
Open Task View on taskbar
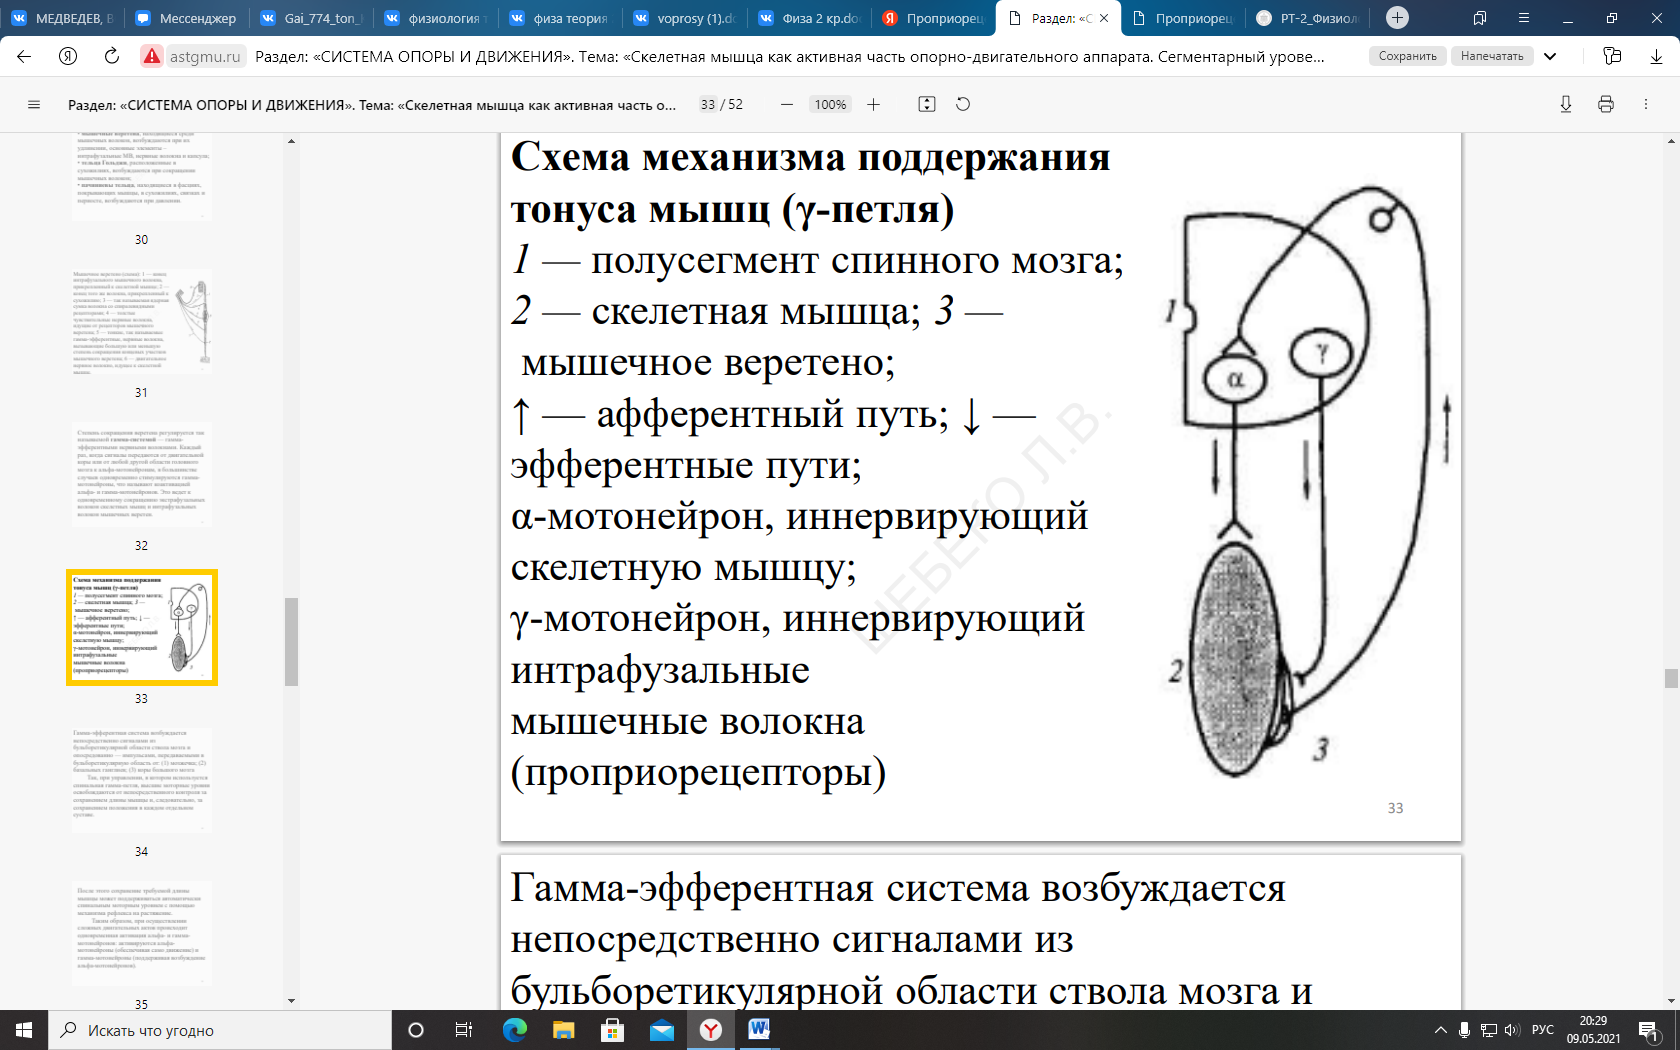(x=464, y=1030)
